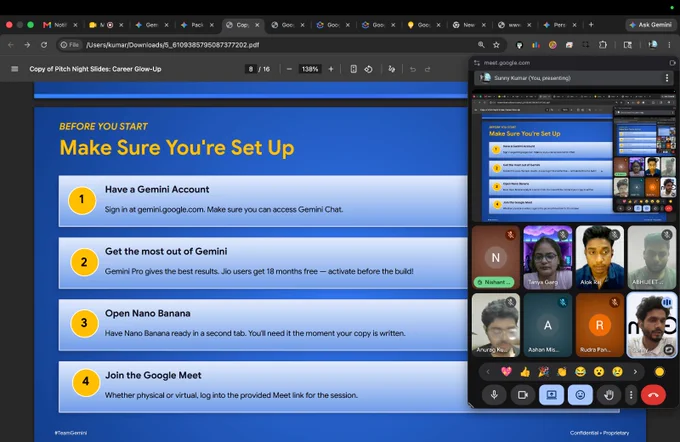680x442 pixels.
Task: Show previous reactions with left chevron
Action: pos(488,372)
